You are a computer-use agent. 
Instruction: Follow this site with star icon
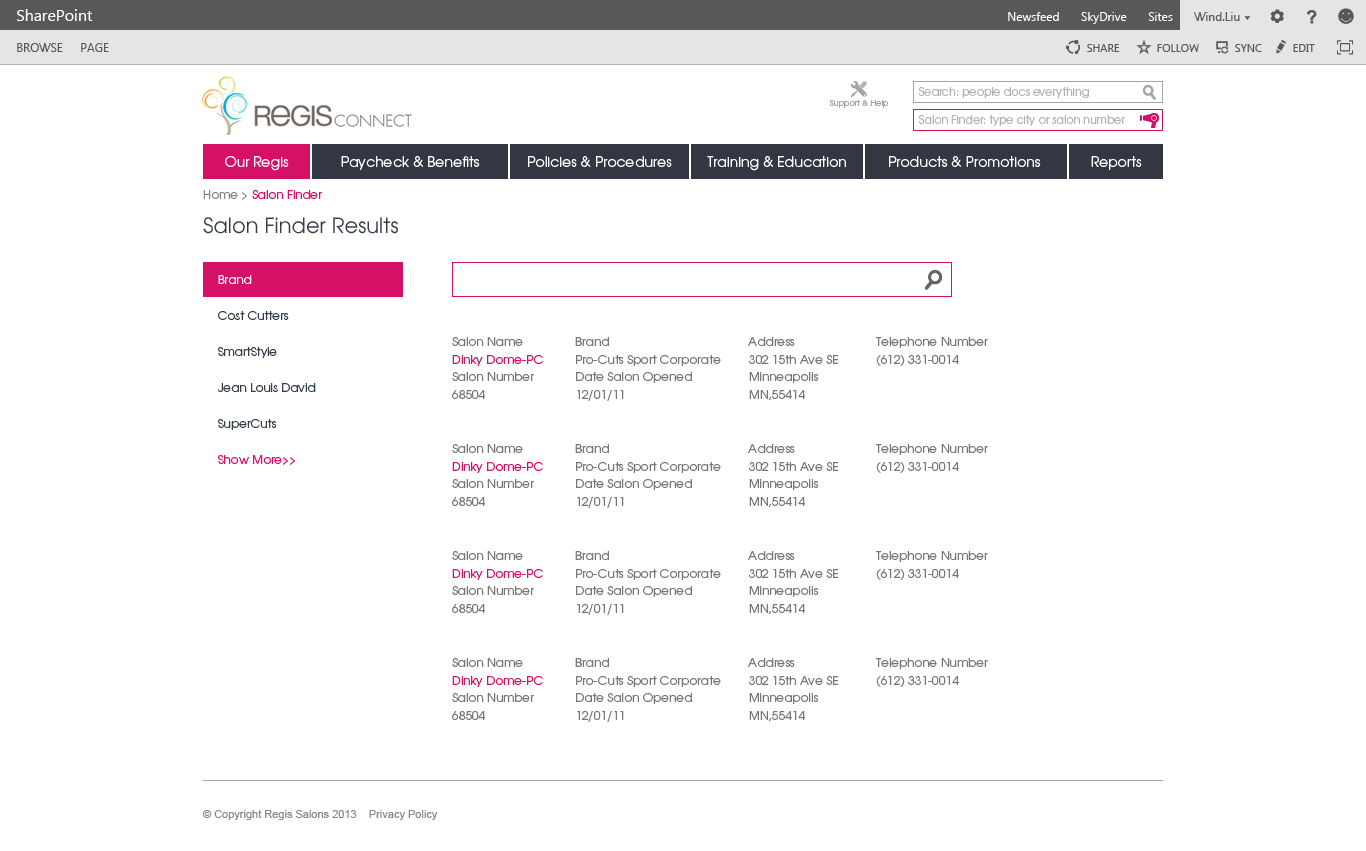(x=1144, y=48)
